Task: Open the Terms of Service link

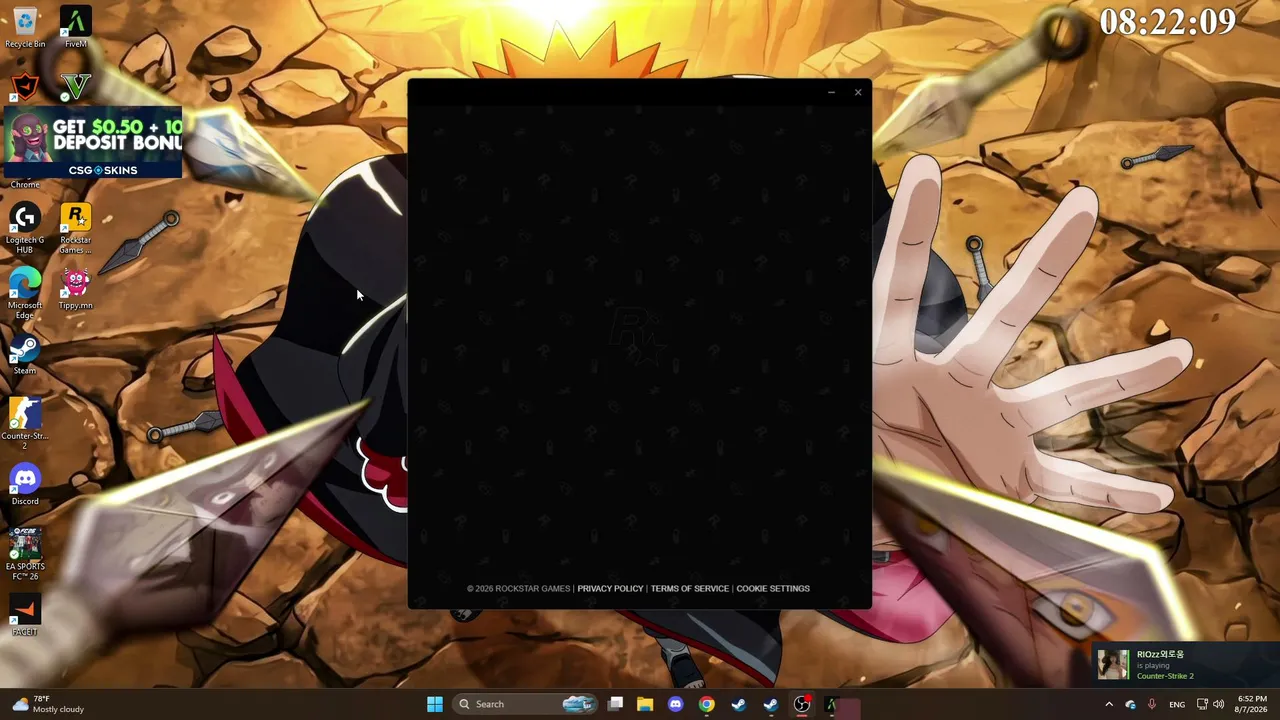Action: tap(690, 588)
